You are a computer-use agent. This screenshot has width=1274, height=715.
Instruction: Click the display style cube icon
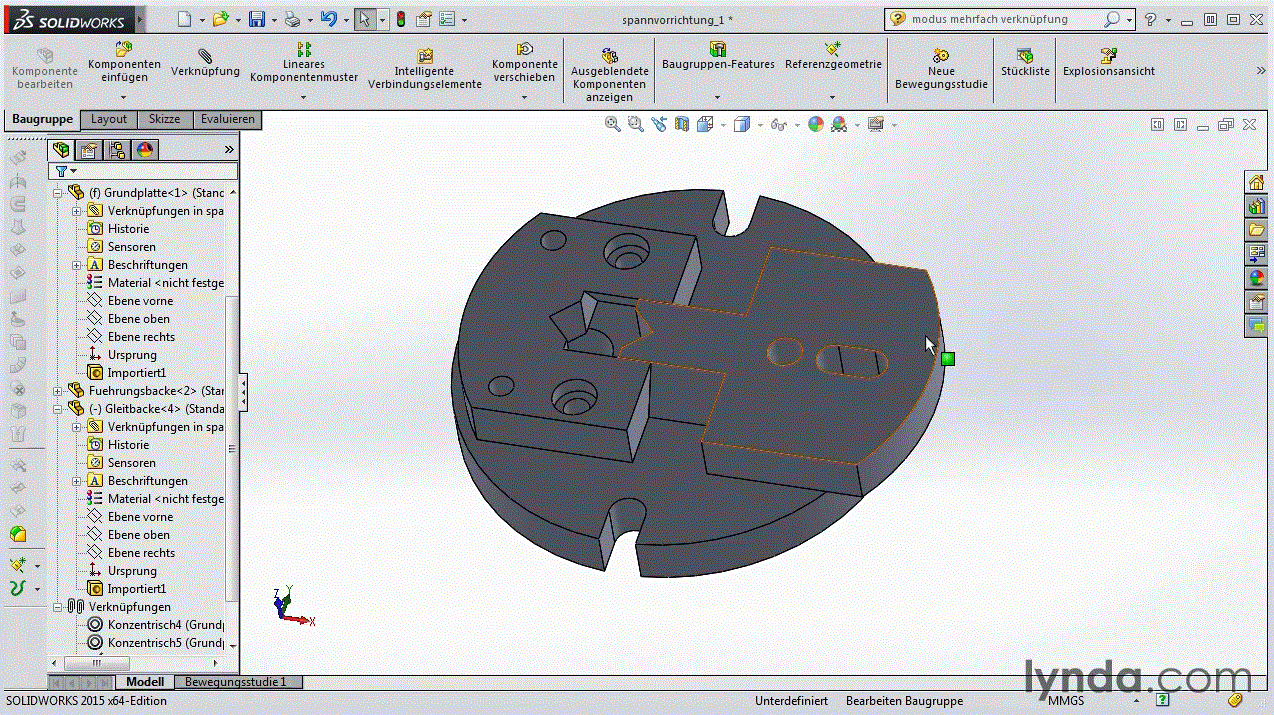[x=741, y=124]
